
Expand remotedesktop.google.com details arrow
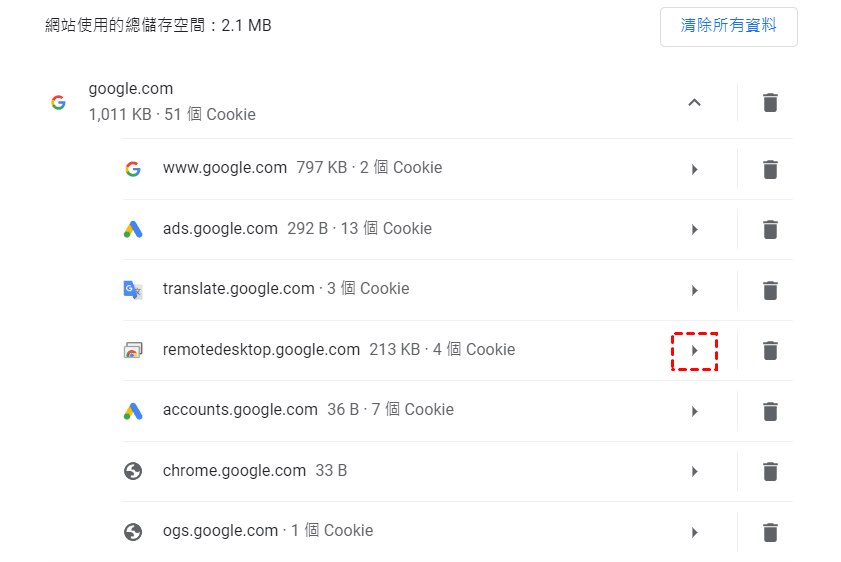pyautogui.click(x=695, y=351)
